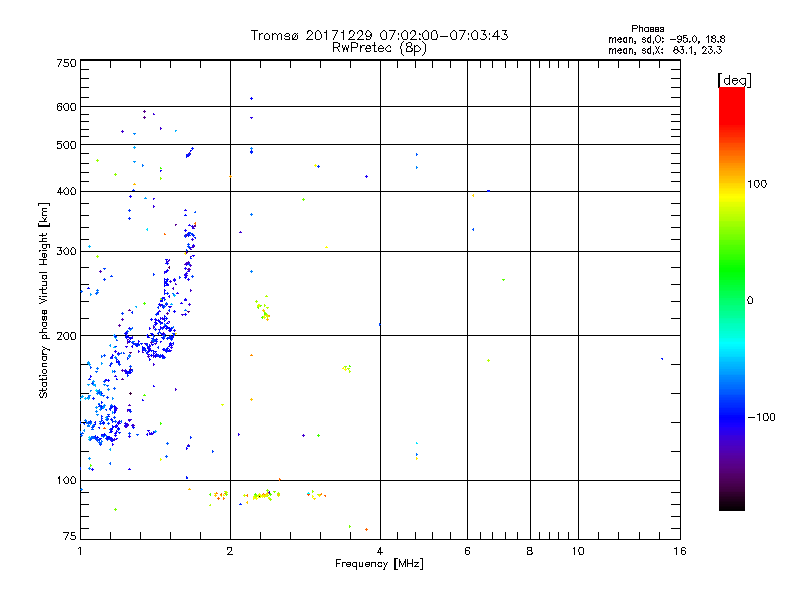800x600 pixels.
Task: Click the small yellow cluster near 3.4 MHz, 170 km
Action: pyautogui.click(x=347, y=368)
